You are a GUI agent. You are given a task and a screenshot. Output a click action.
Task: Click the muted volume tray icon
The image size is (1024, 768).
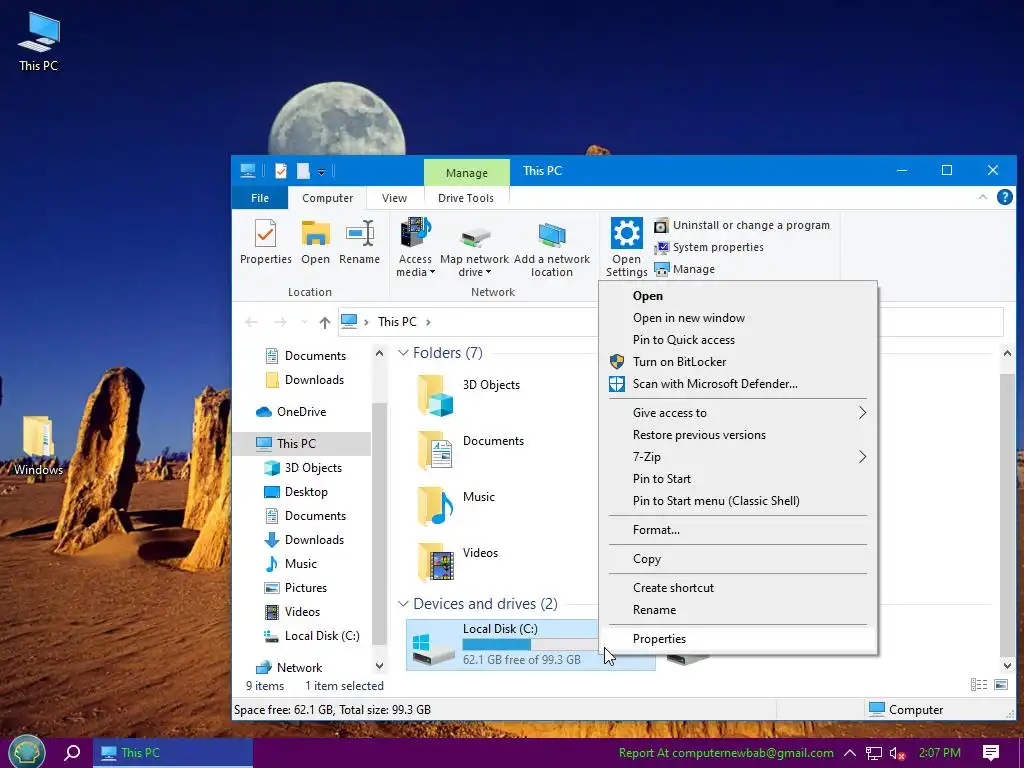(898, 753)
